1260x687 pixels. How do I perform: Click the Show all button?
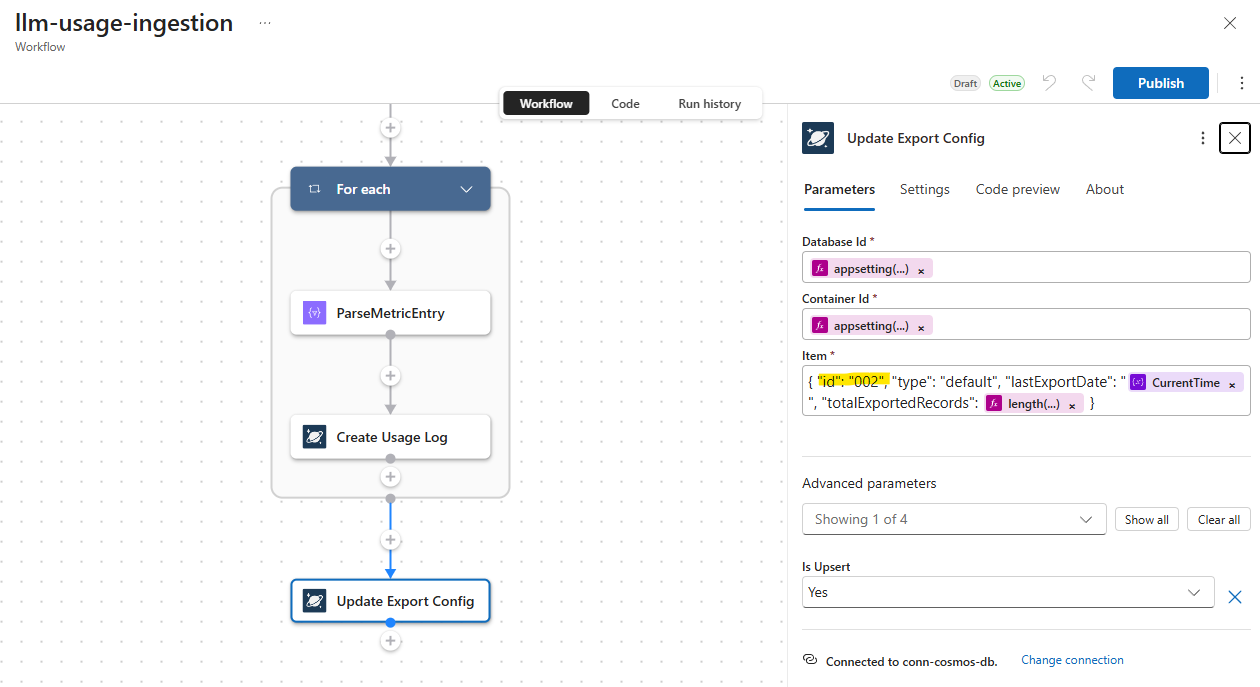[x=1147, y=519]
